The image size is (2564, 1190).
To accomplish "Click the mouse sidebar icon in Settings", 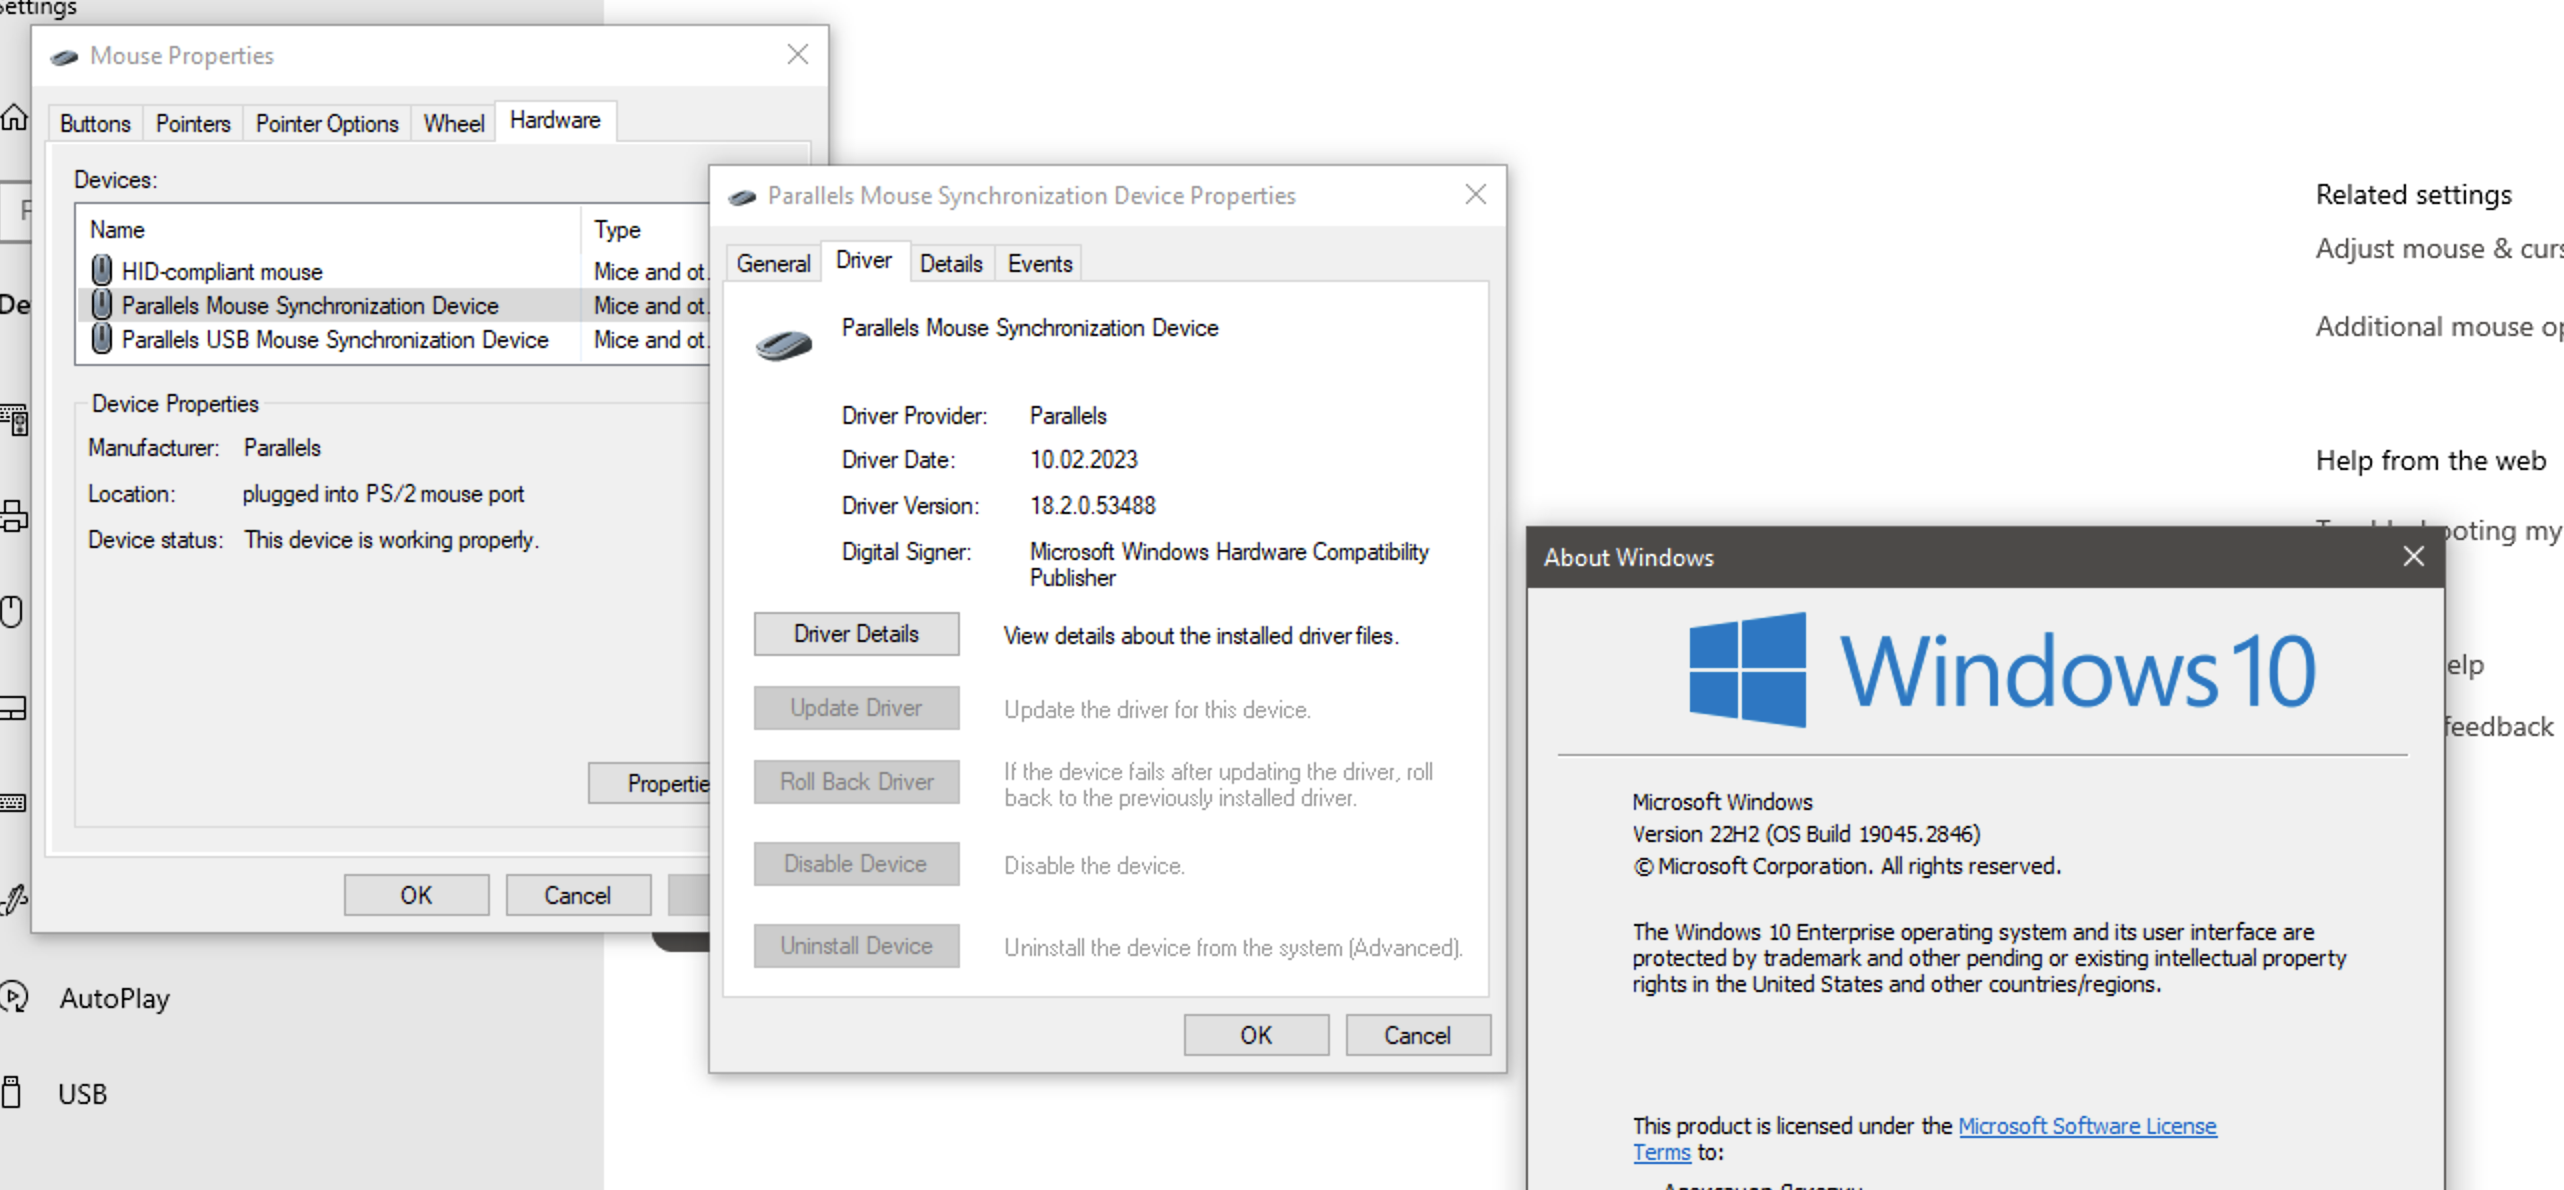I will click(12, 611).
